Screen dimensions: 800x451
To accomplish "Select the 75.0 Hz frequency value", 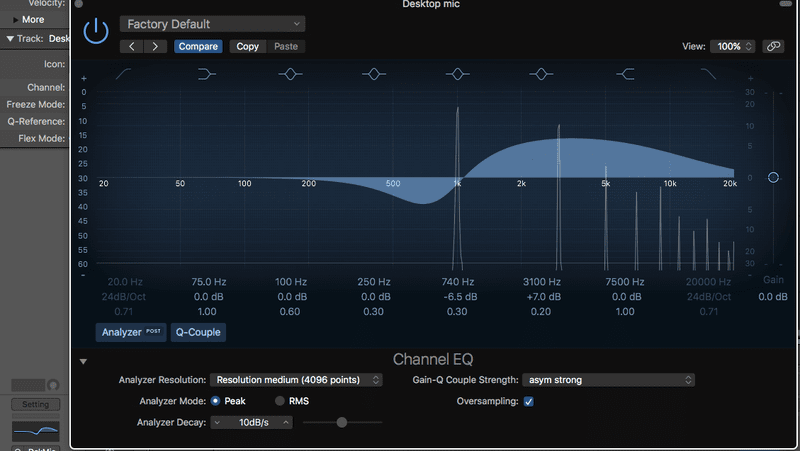I will (209, 282).
